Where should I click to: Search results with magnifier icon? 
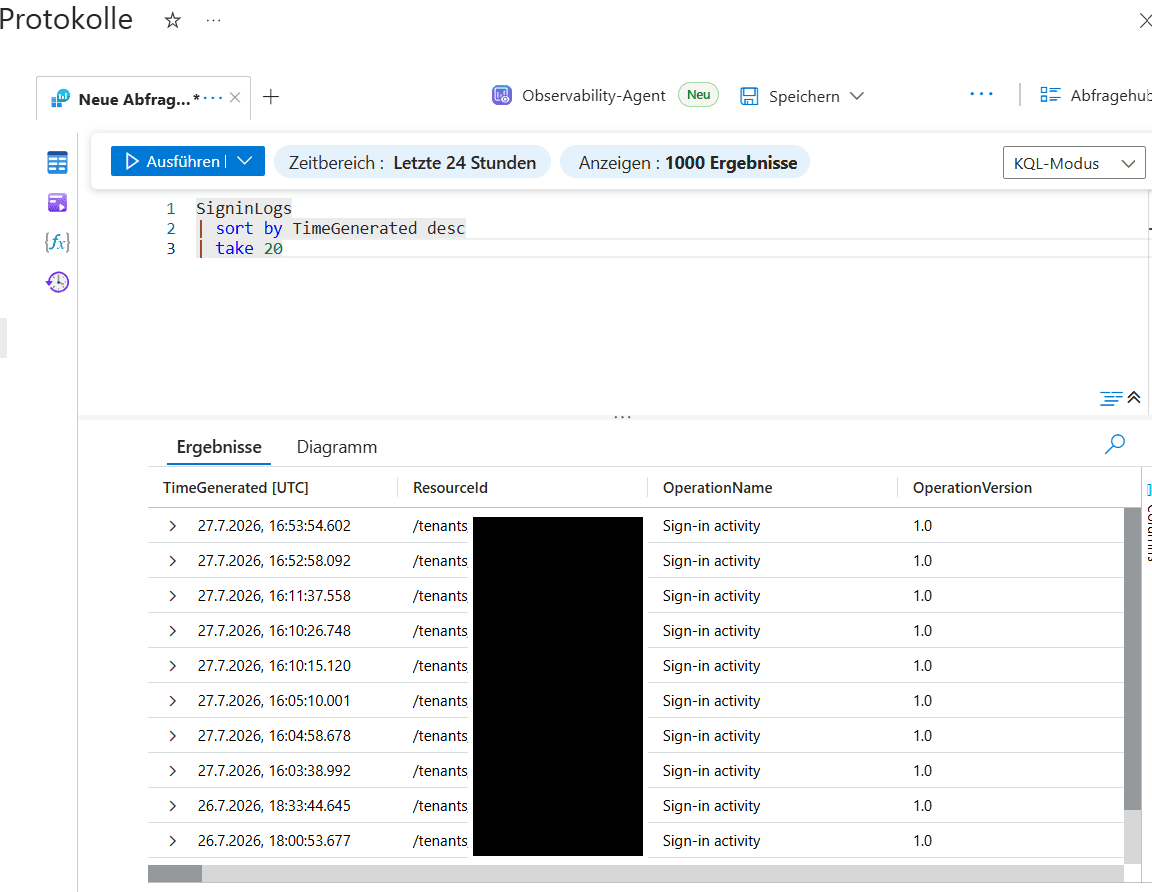1115,444
